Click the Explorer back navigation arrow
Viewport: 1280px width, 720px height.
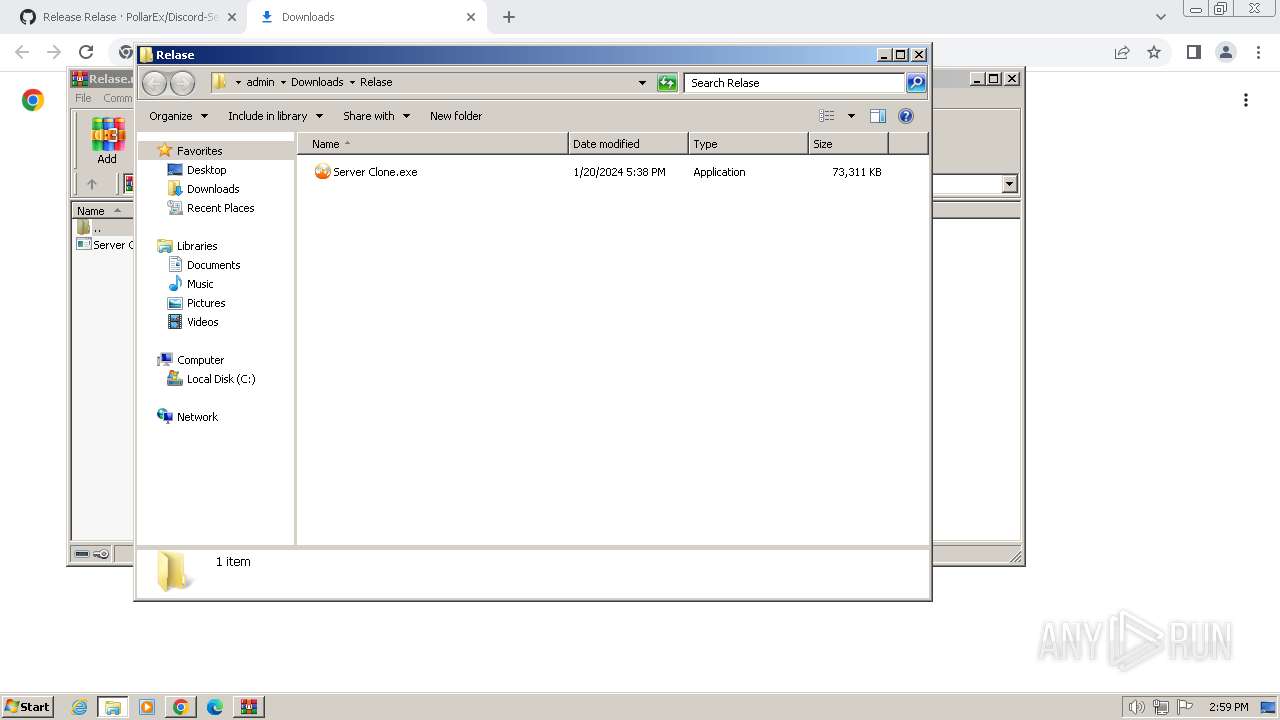(x=154, y=83)
